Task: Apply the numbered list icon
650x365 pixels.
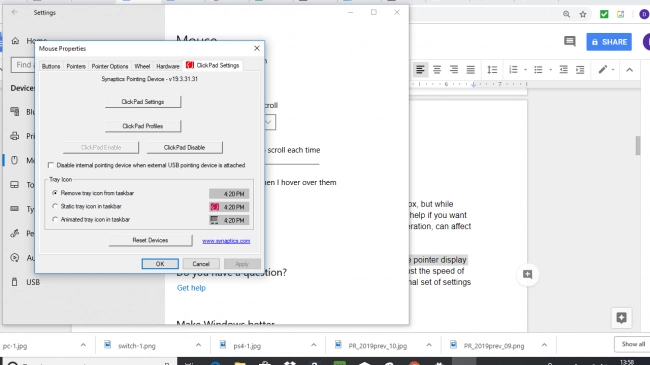Action: pos(513,70)
